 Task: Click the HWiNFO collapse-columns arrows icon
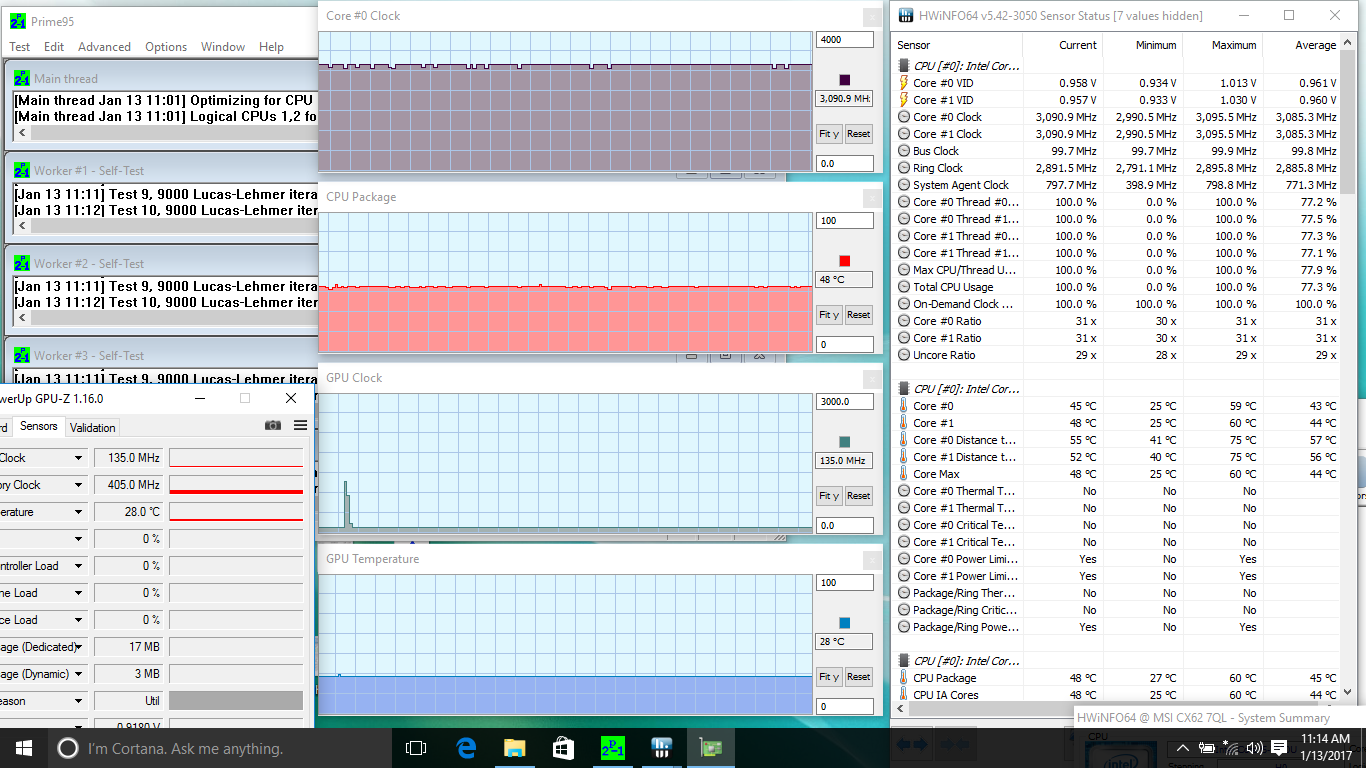click(957, 743)
